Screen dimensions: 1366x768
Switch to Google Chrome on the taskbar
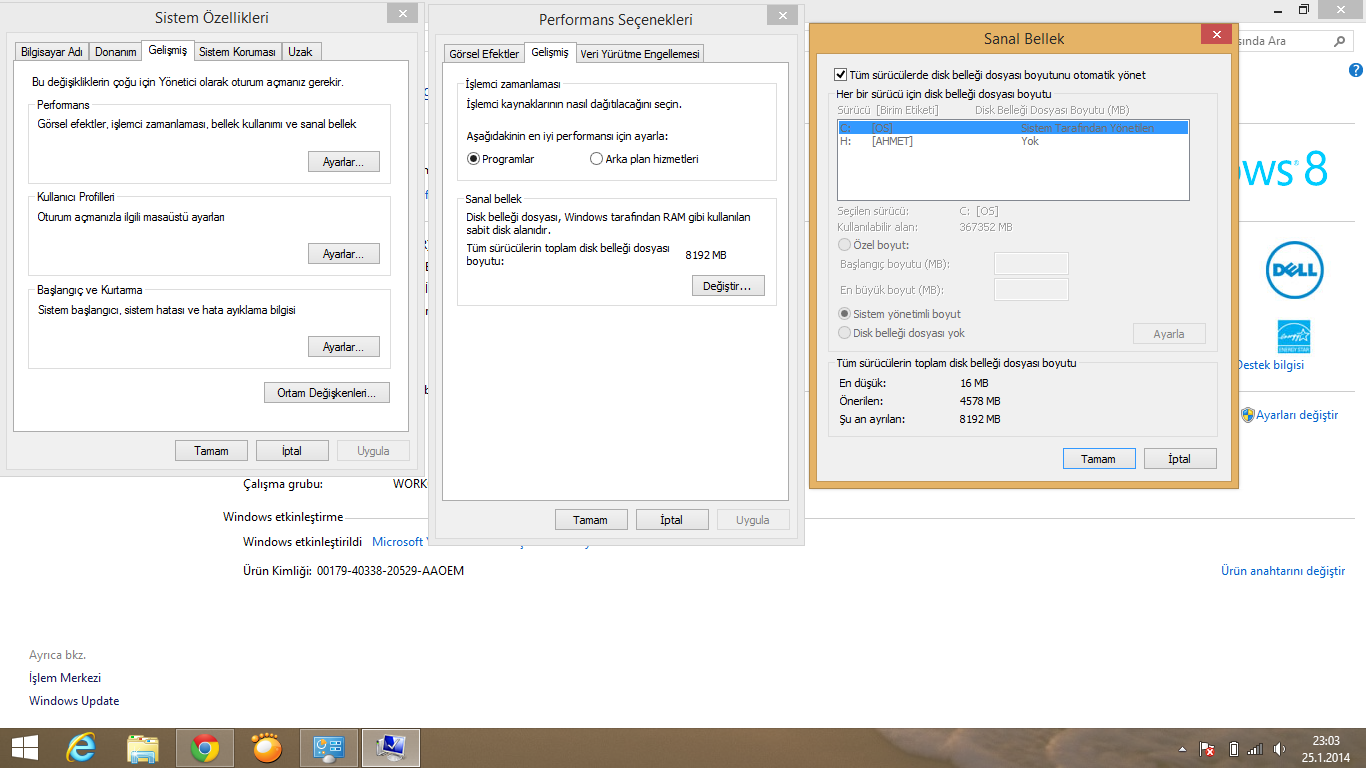click(205, 748)
